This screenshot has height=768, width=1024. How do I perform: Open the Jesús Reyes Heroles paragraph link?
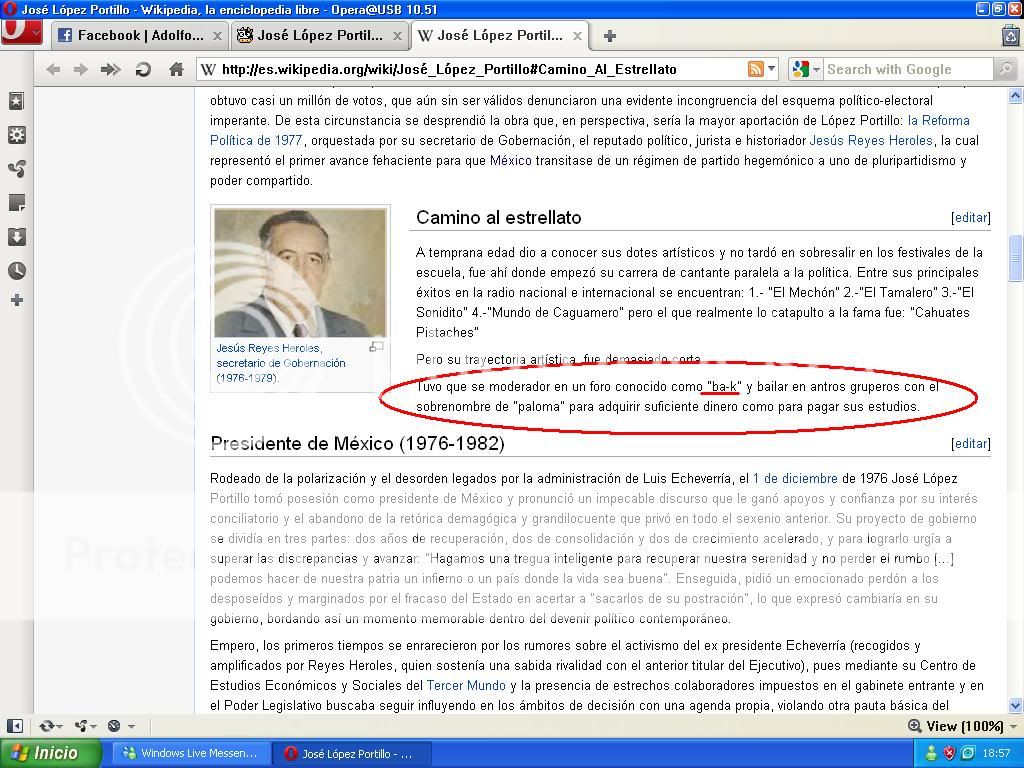point(871,140)
